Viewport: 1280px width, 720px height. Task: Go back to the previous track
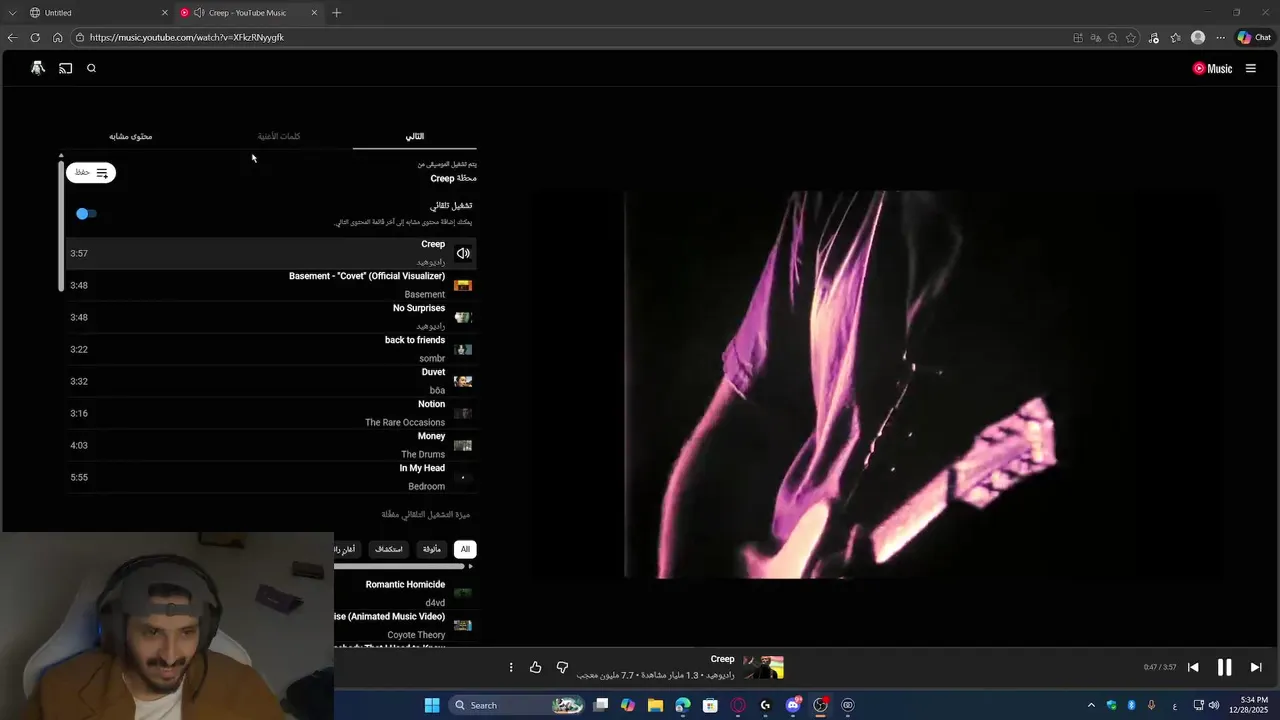coord(1193,667)
